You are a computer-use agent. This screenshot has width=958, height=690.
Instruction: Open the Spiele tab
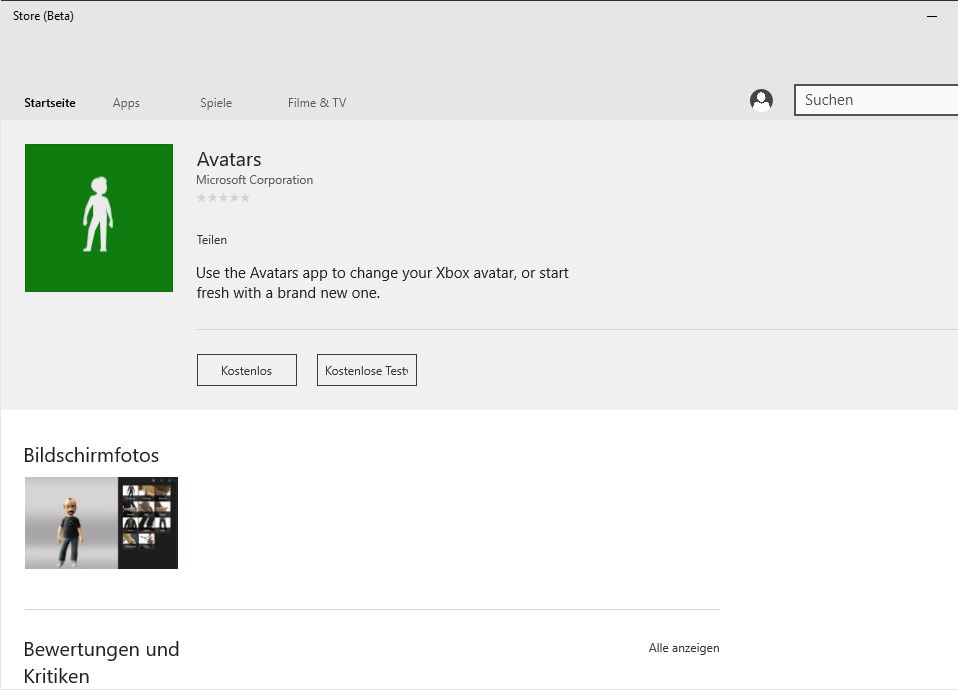[x=216, y=103]
